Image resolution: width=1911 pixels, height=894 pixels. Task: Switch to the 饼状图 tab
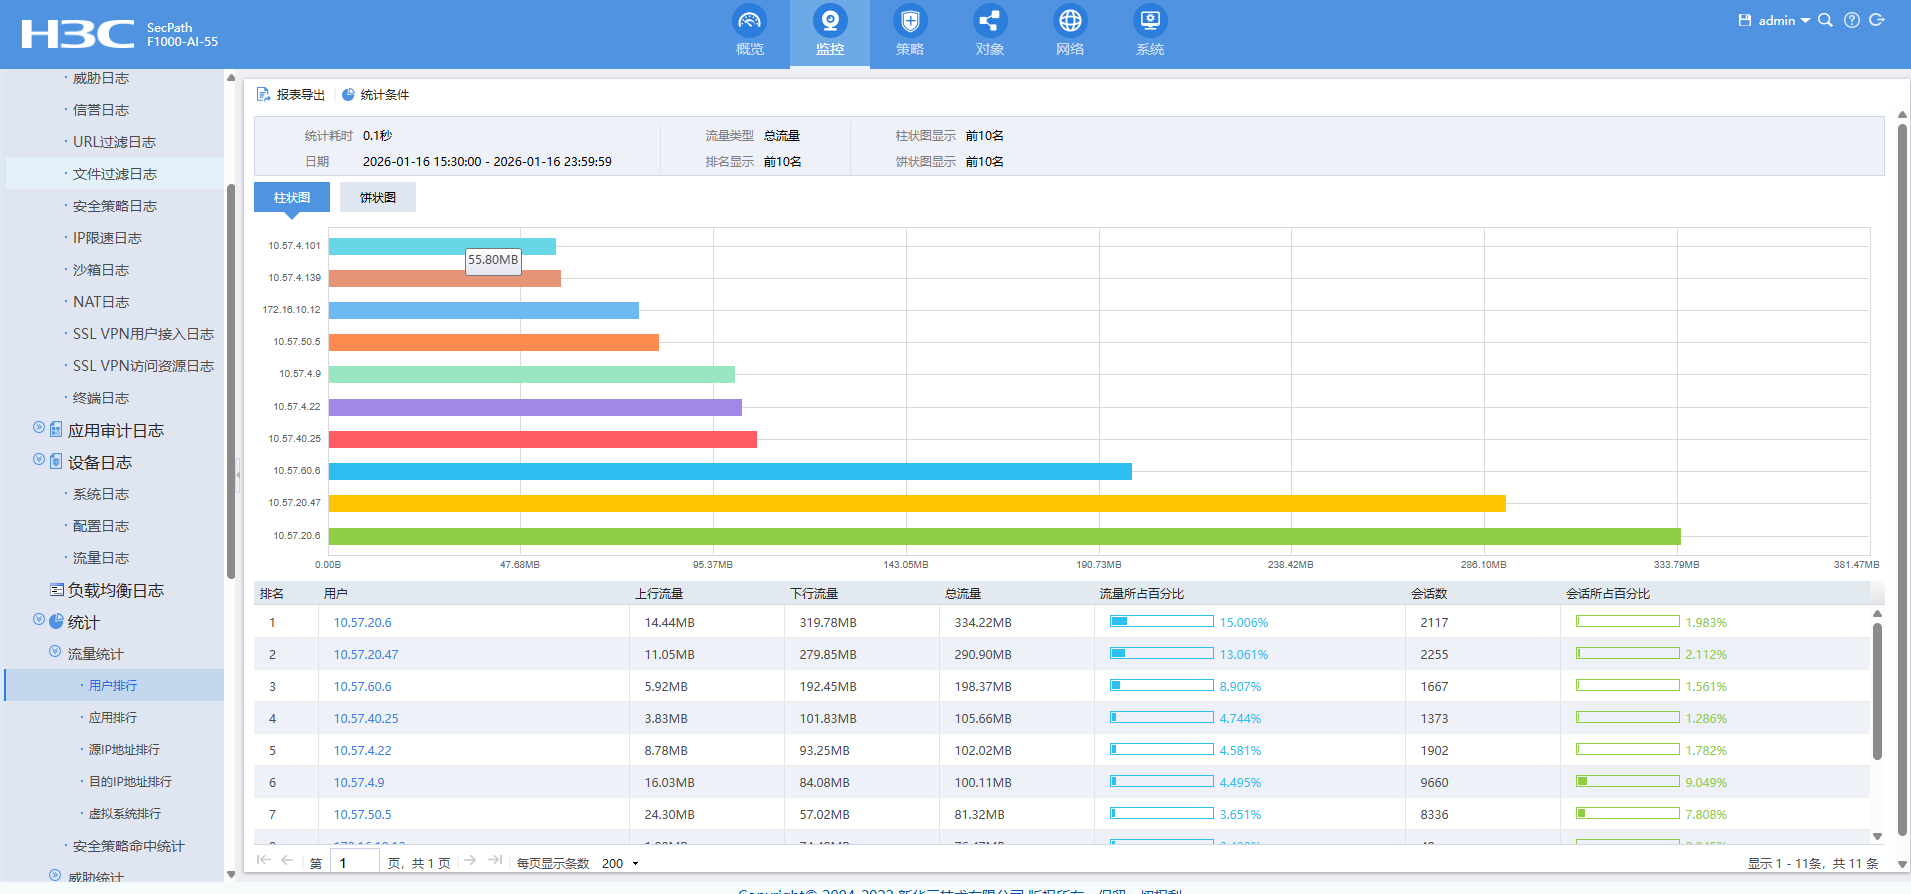tap(377, 198)
